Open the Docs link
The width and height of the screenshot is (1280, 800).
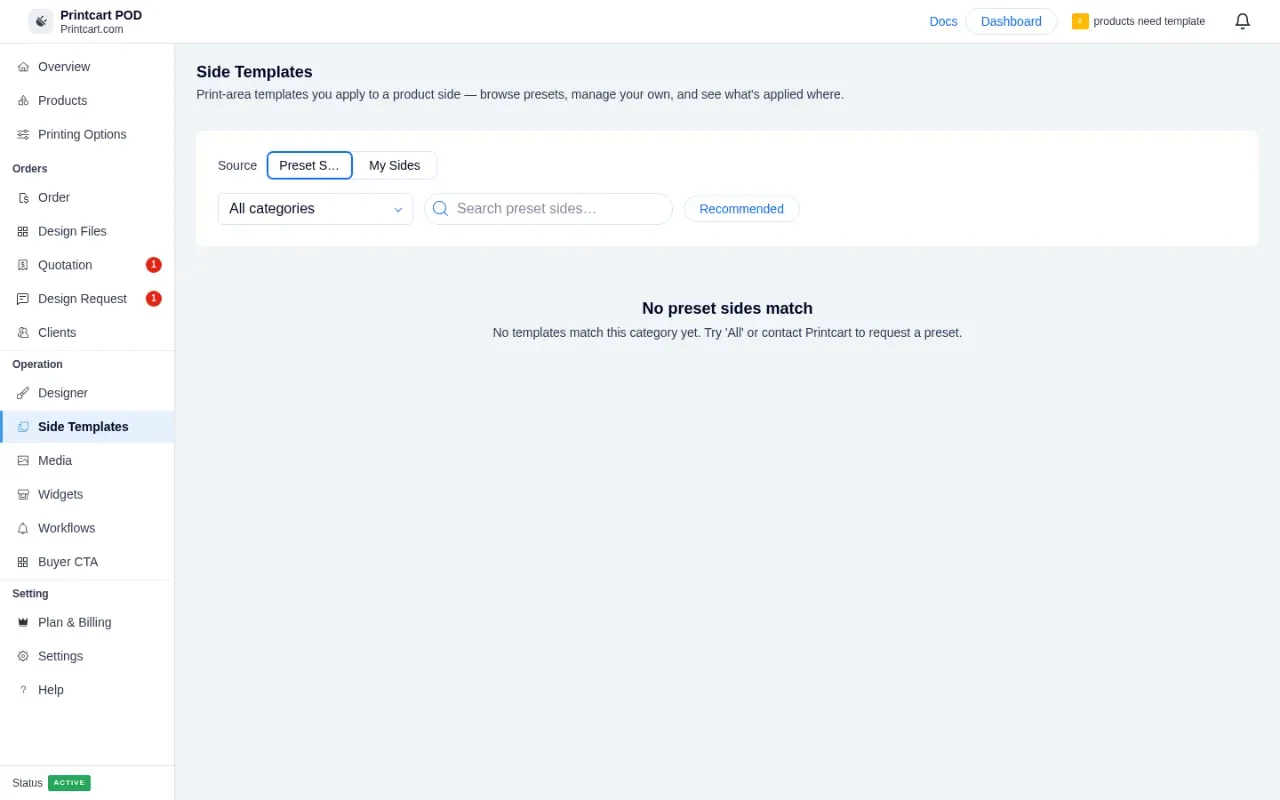click(x=943, y=21)
